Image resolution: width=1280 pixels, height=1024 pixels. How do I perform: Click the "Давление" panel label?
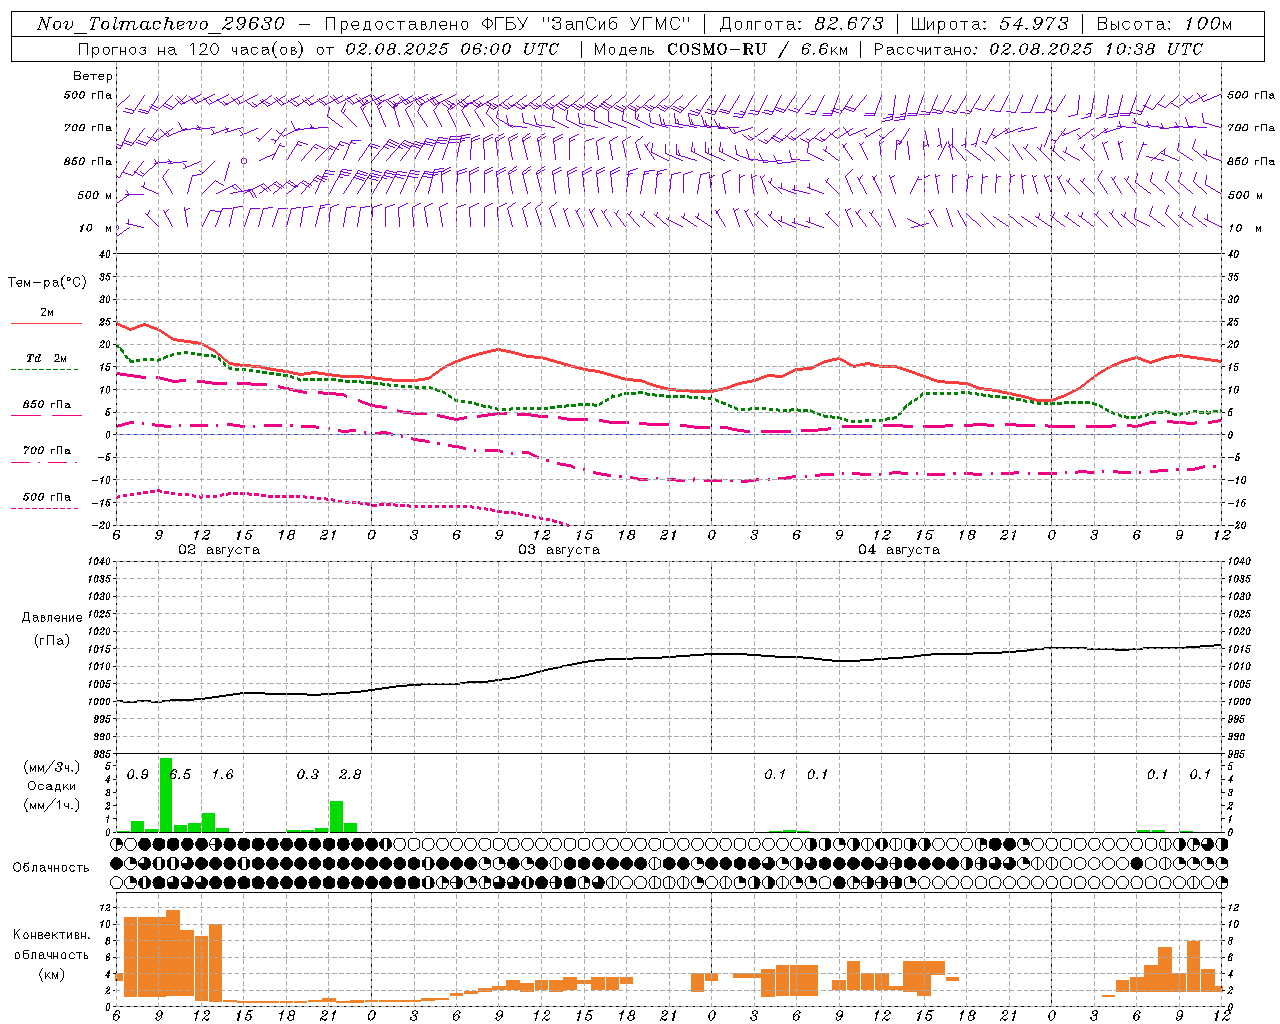tap(52, 617)
